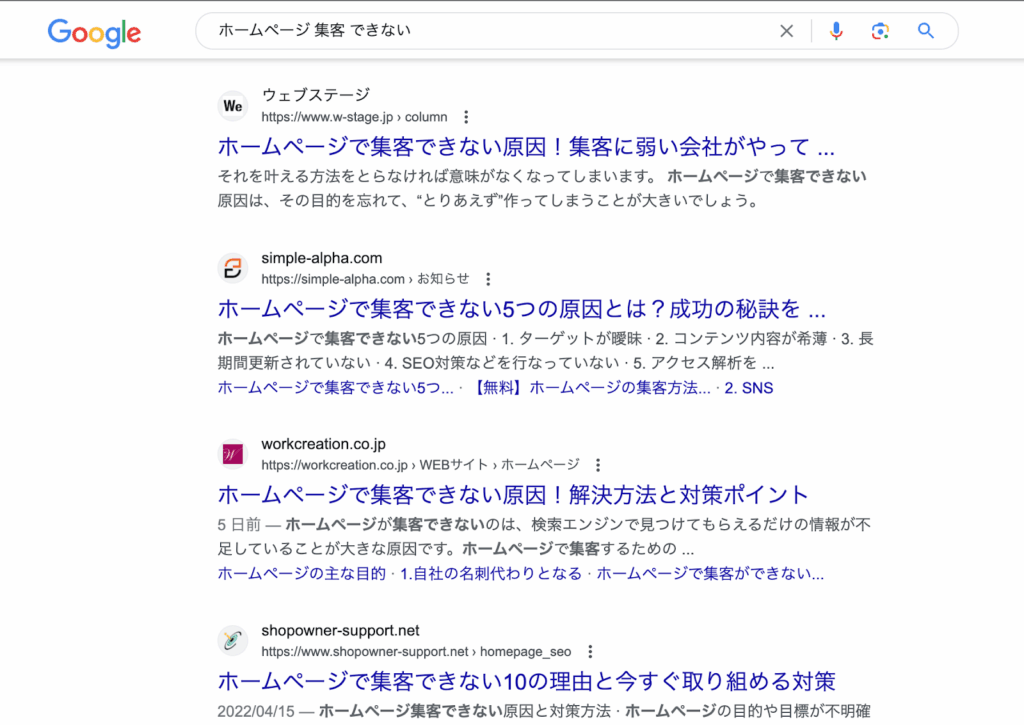
Task: Open result ホームページで集客できない10の理由と今すぐ取り組める対策
Action: pyautogui.click(x=526, y=681)
